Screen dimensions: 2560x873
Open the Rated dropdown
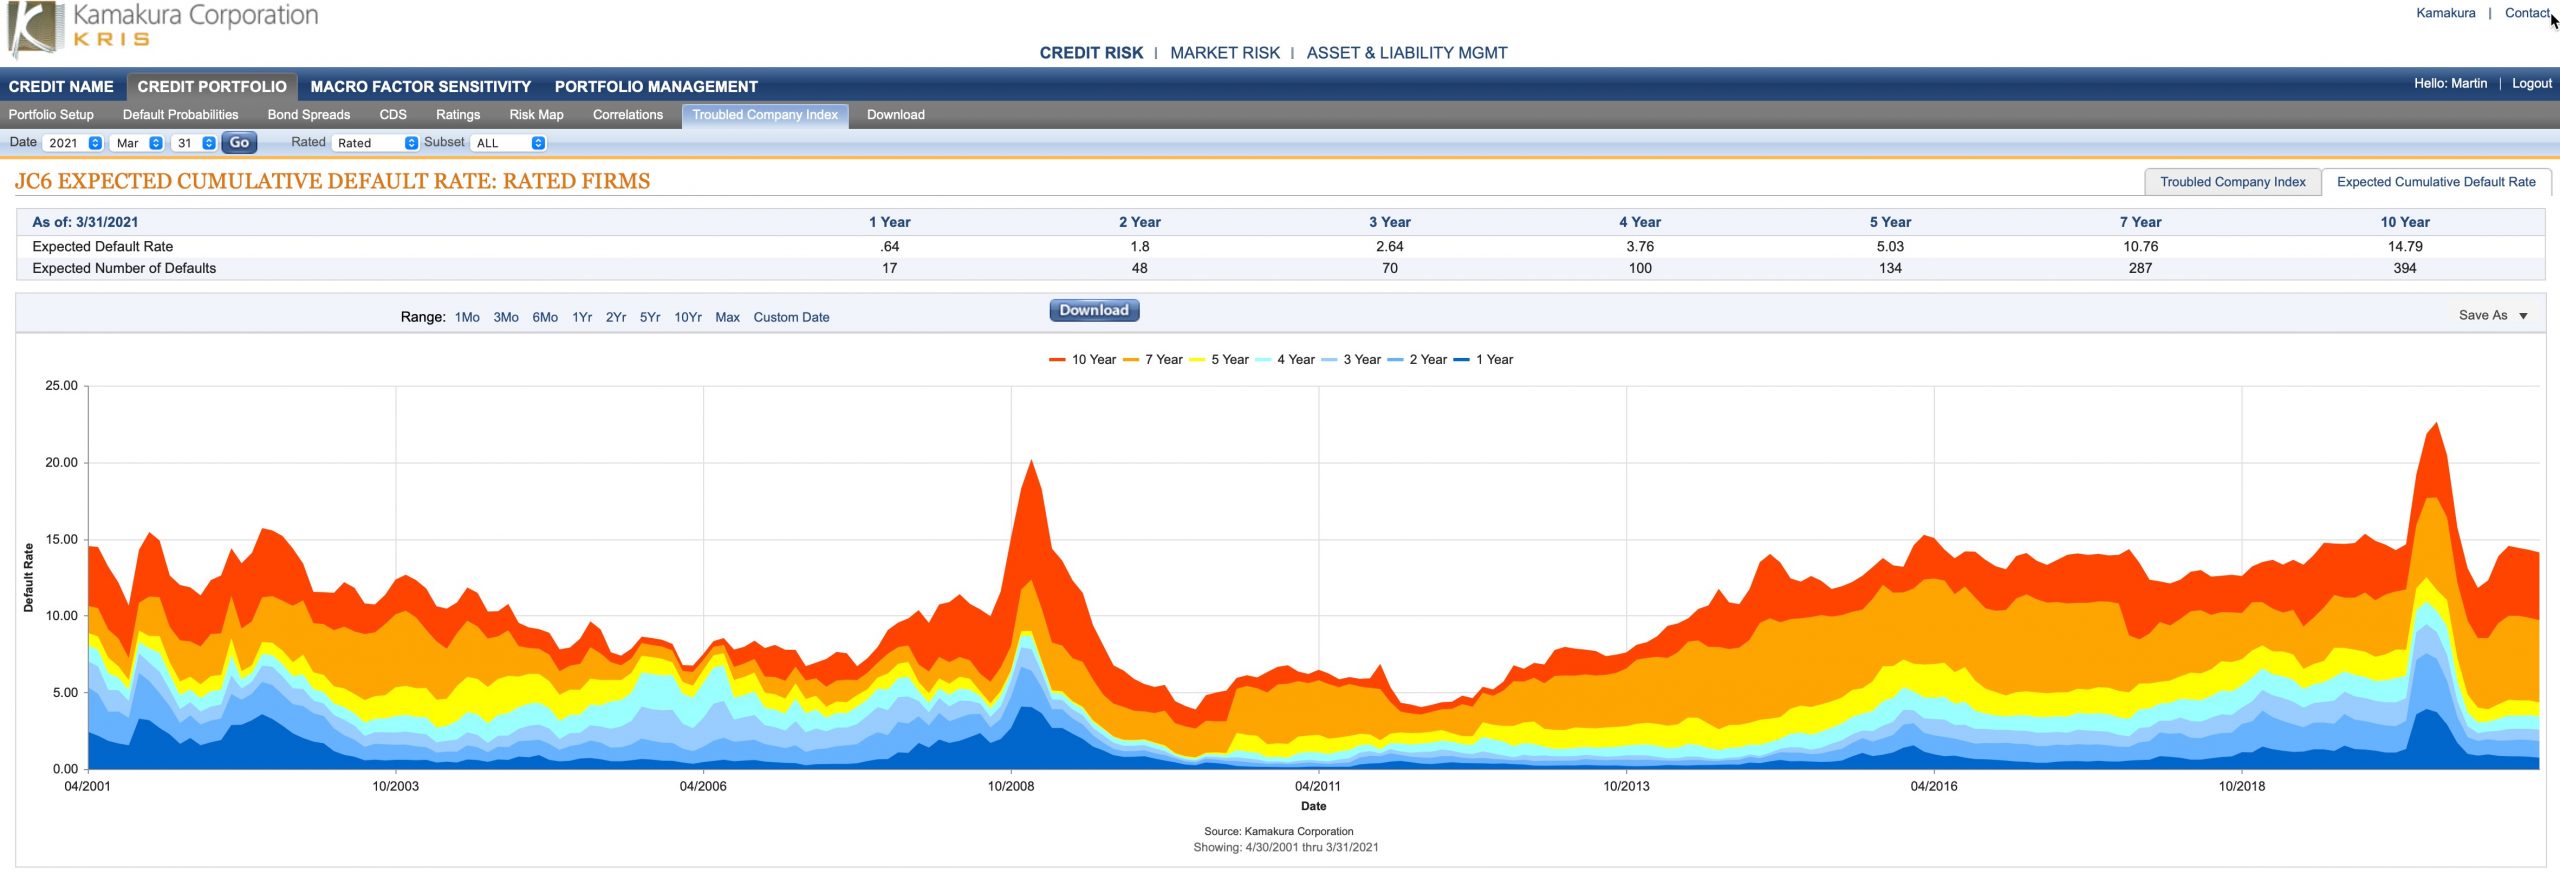375,143
